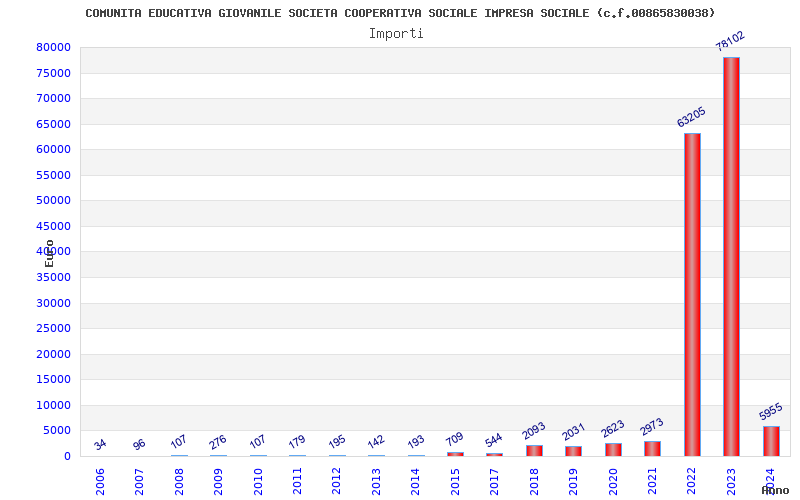Click the 2013 x-axis year label
The width and height of the screenshot is (800, 500).
376,481
